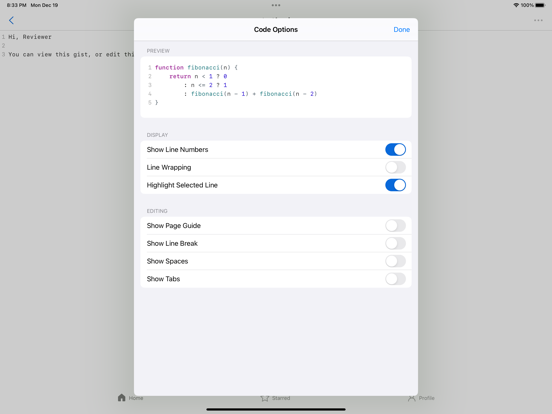
Task: Enable Show Line Break switch
Action: (395, 243)
